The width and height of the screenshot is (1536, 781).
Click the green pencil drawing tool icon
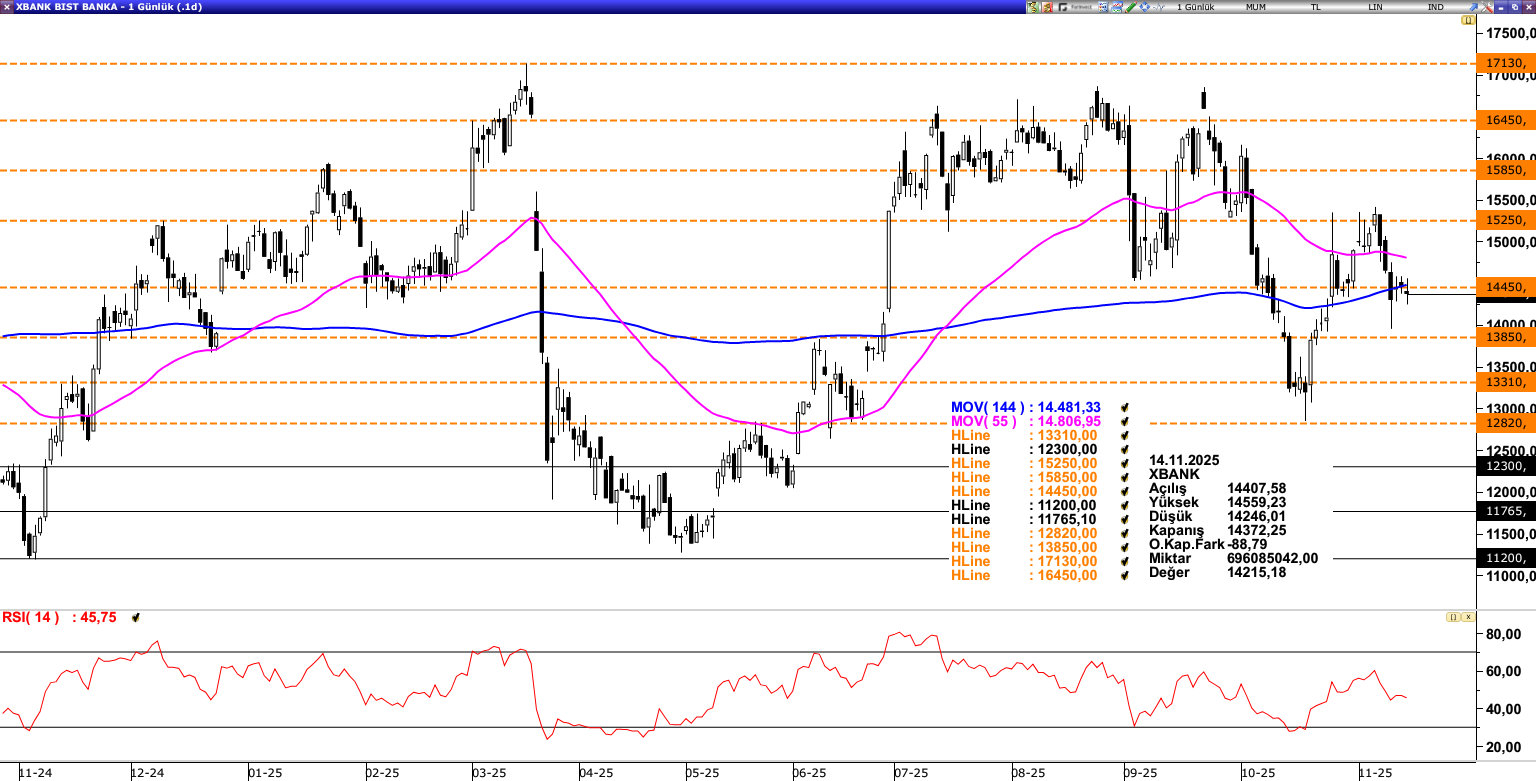[x=1130, y=7]
